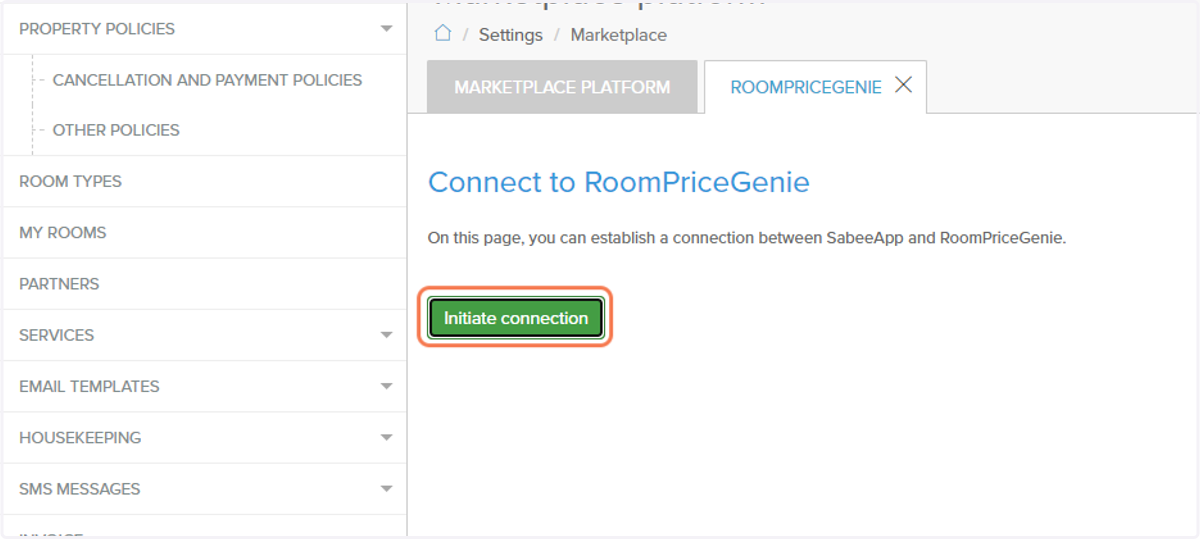Open ROOM TYPES in sidebar
This screenshot has width=1200, height=539.
[x=204, y=181]
